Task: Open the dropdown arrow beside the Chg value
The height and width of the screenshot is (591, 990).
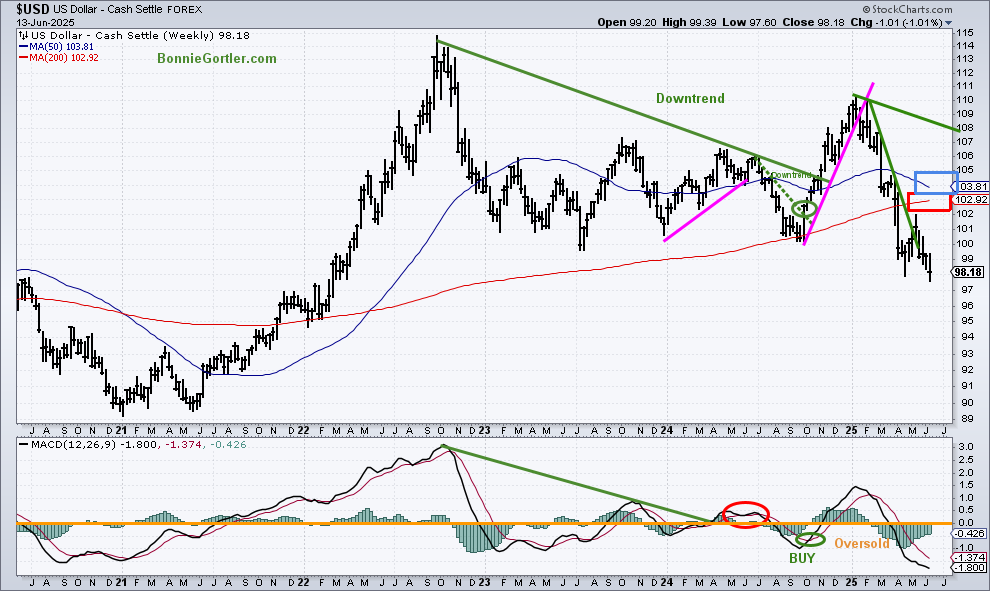Action: (x=949, y=23)
